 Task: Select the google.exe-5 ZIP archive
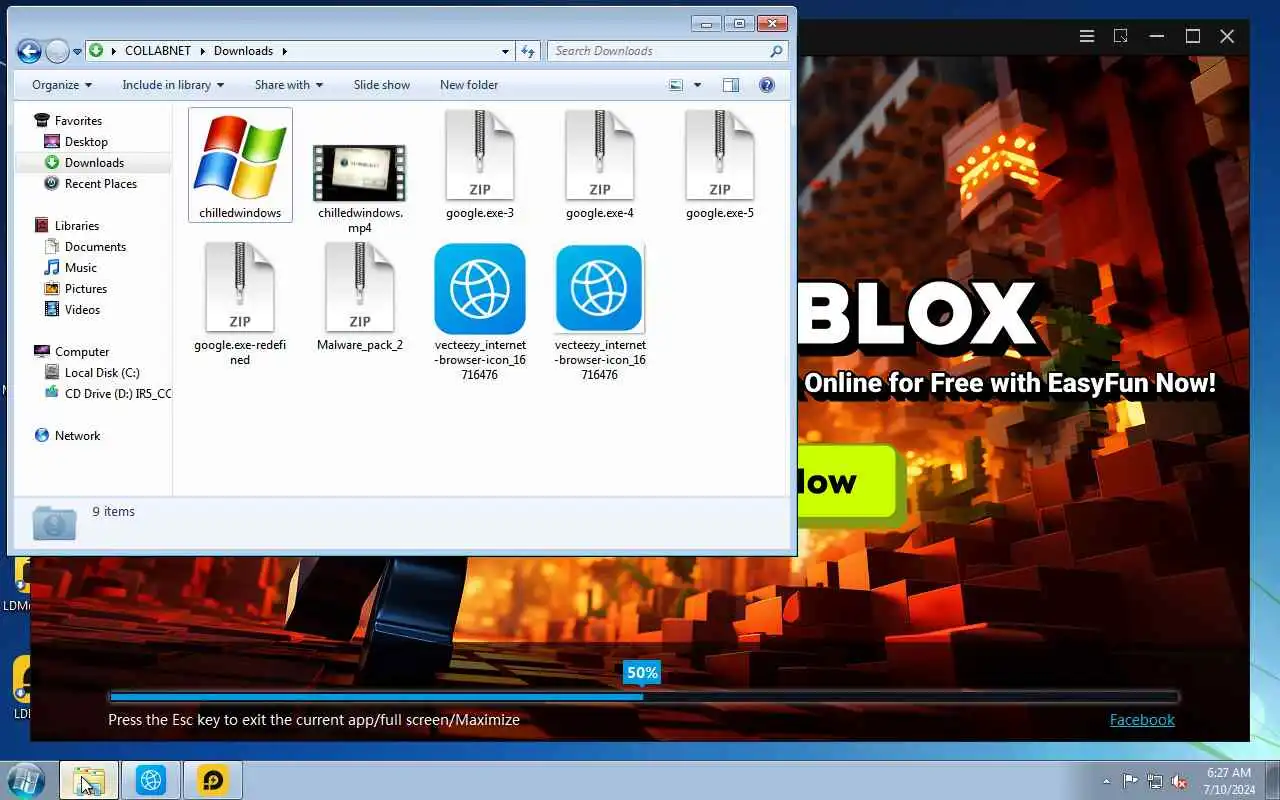tap(720, 164)
